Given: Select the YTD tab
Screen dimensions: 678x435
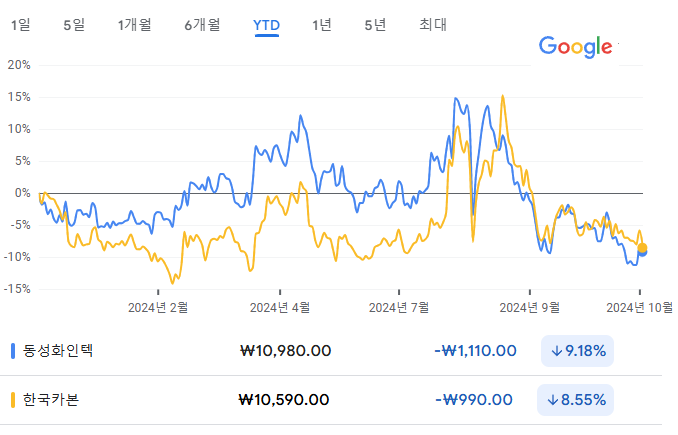Looking at the screenshot, I should (266, 26).
